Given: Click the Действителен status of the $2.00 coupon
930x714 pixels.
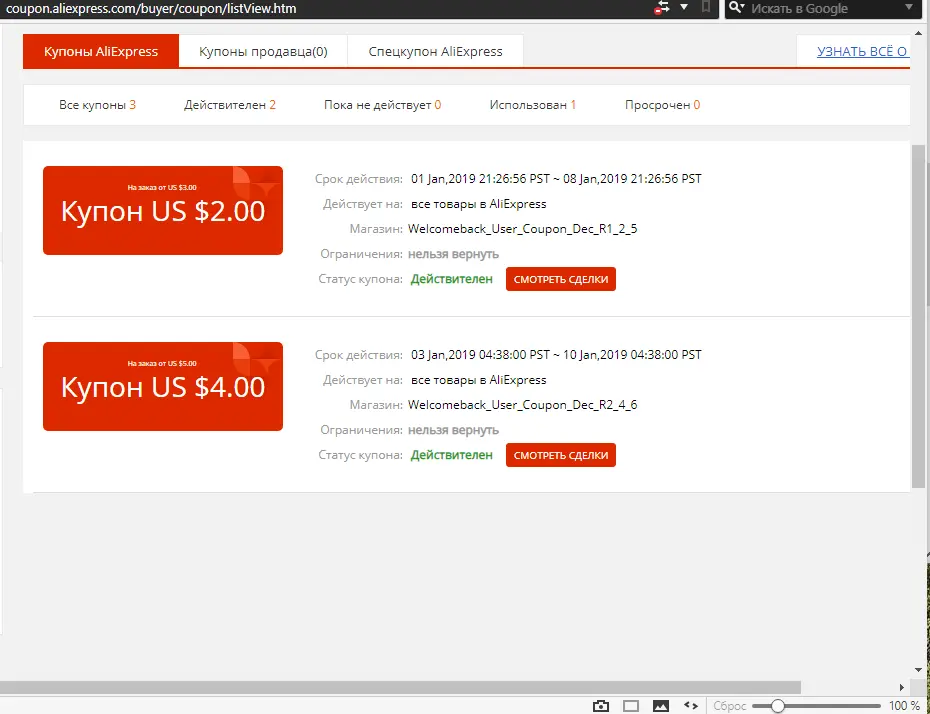Looking at the screenshot, I should pos(451,279).
